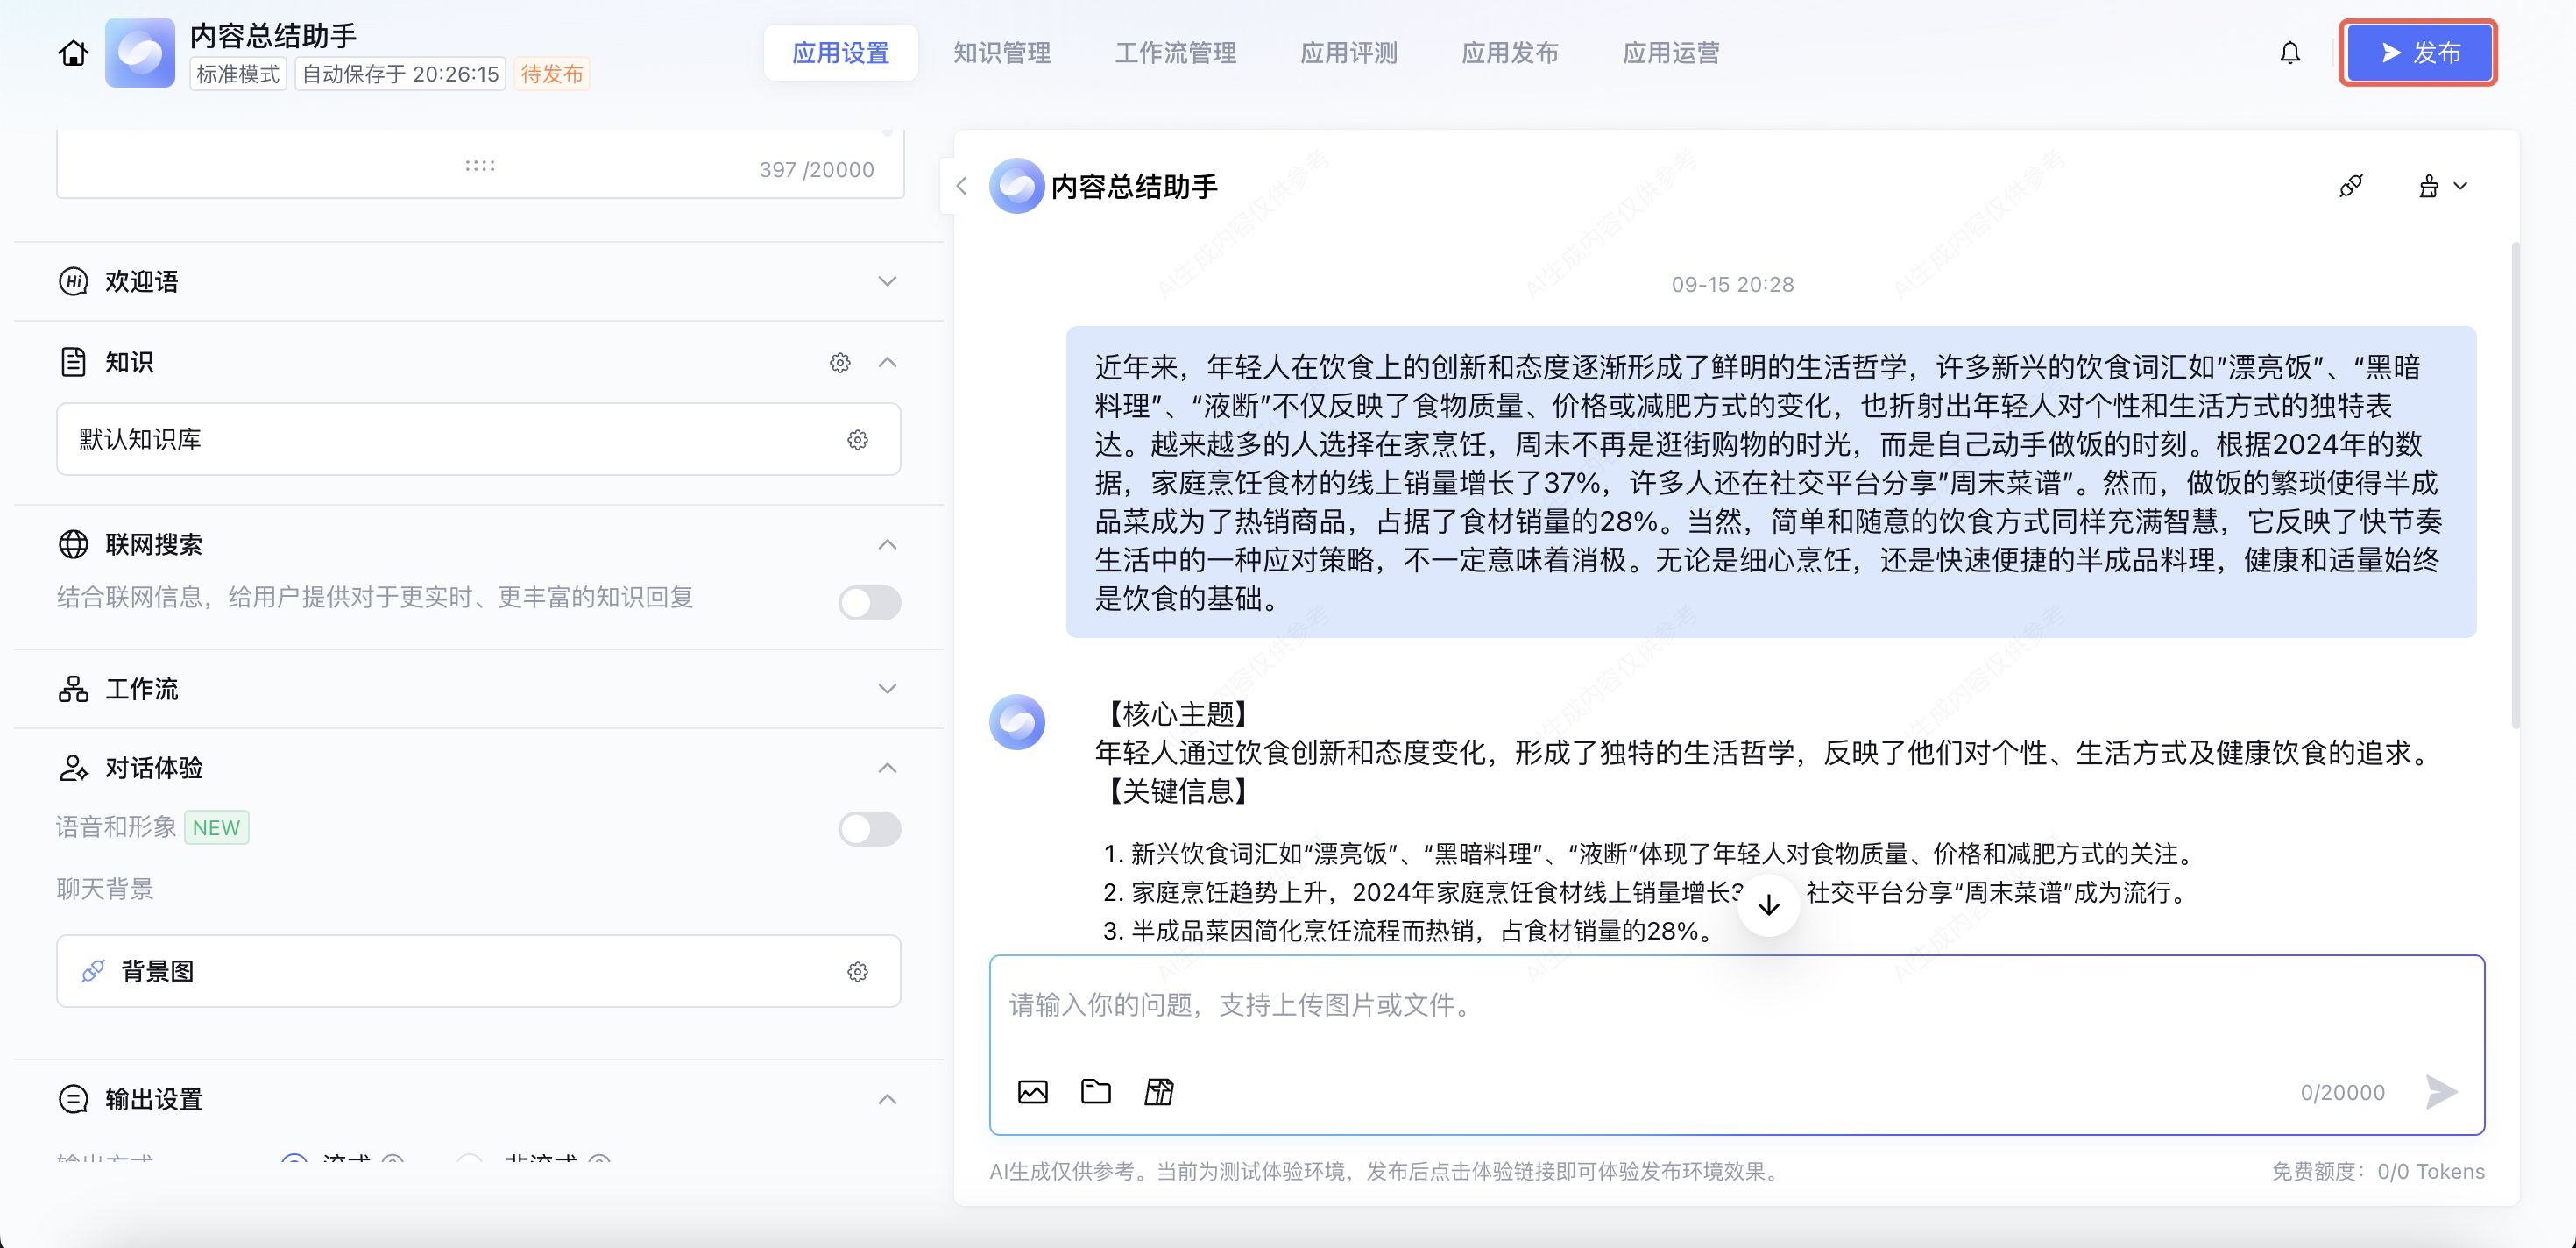Click the send message arrow icon

click(2440, 1092)
